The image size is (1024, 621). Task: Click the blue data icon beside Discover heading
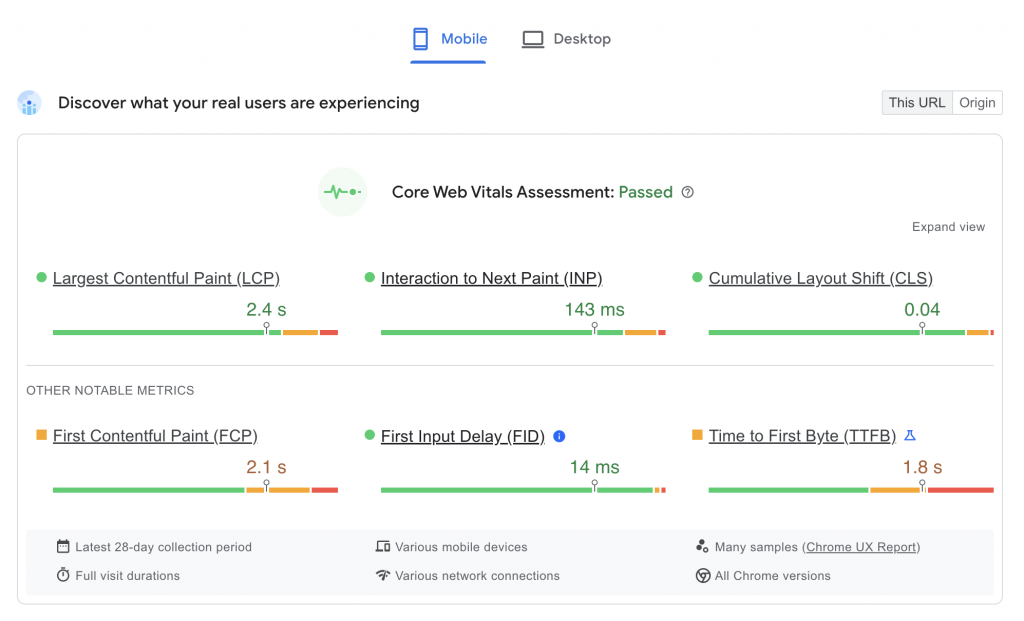click(29, 103)
